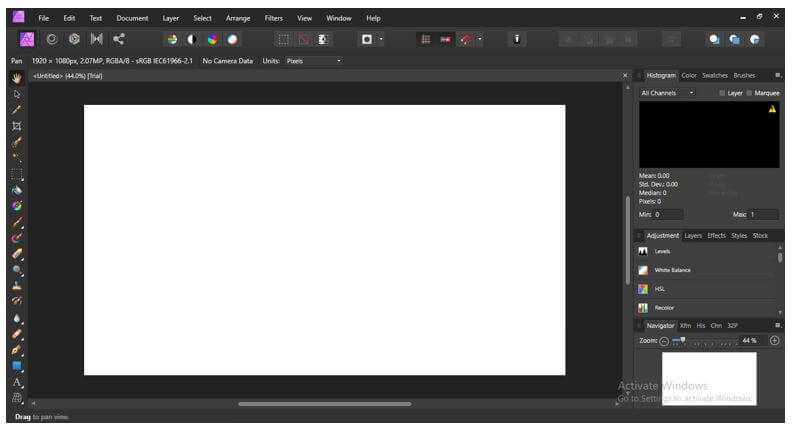Screen dimensions: 804x433
Task: Choose the Flood Select magic wand tool
Action: [17, 158]
